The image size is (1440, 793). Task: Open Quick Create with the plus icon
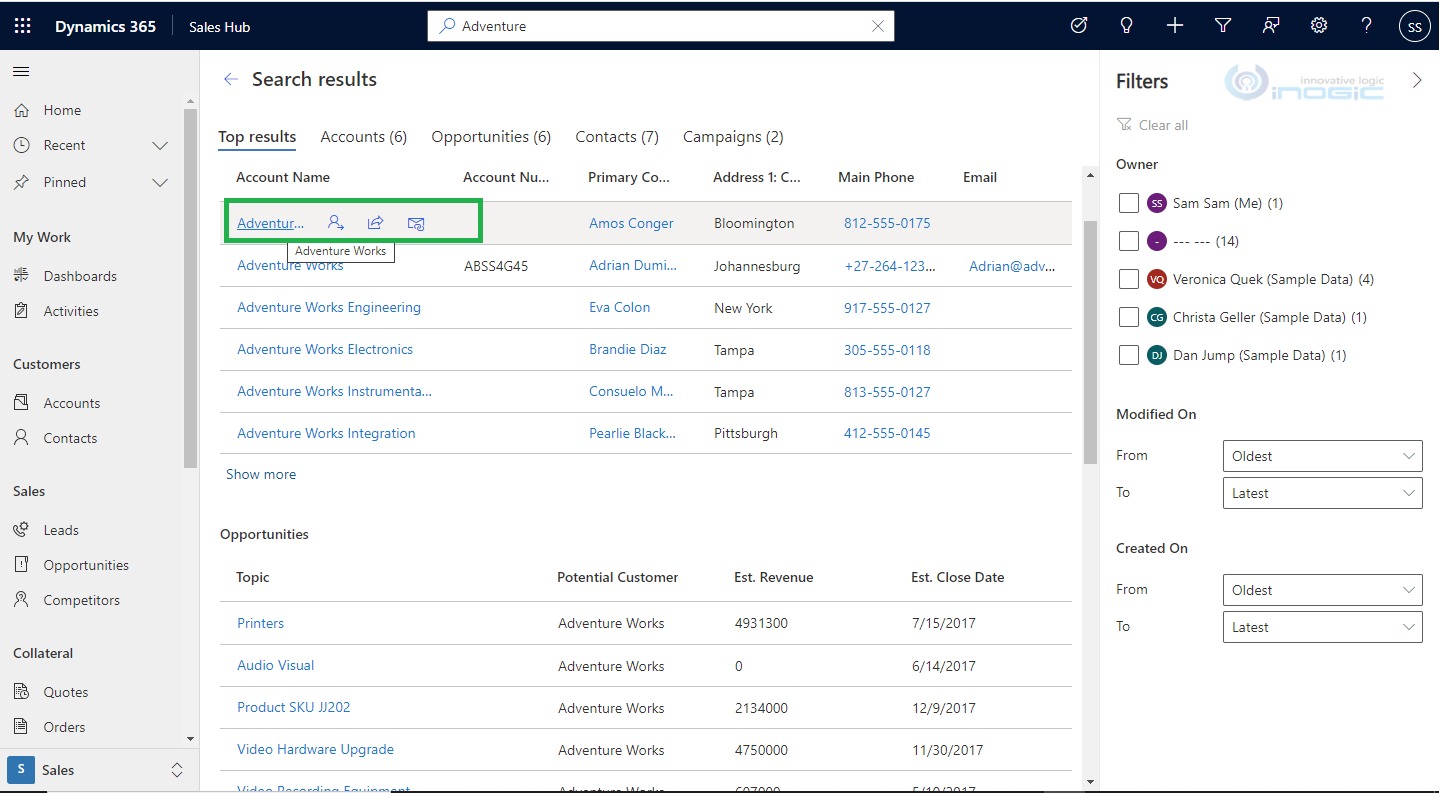1174,25
